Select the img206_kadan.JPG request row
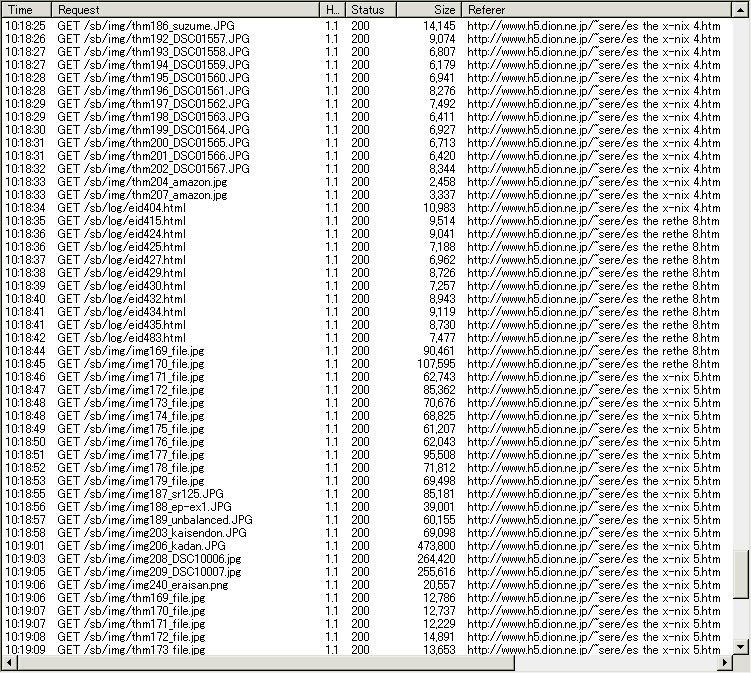Screen dimensions: 751x673 click(x=366, y=546)
